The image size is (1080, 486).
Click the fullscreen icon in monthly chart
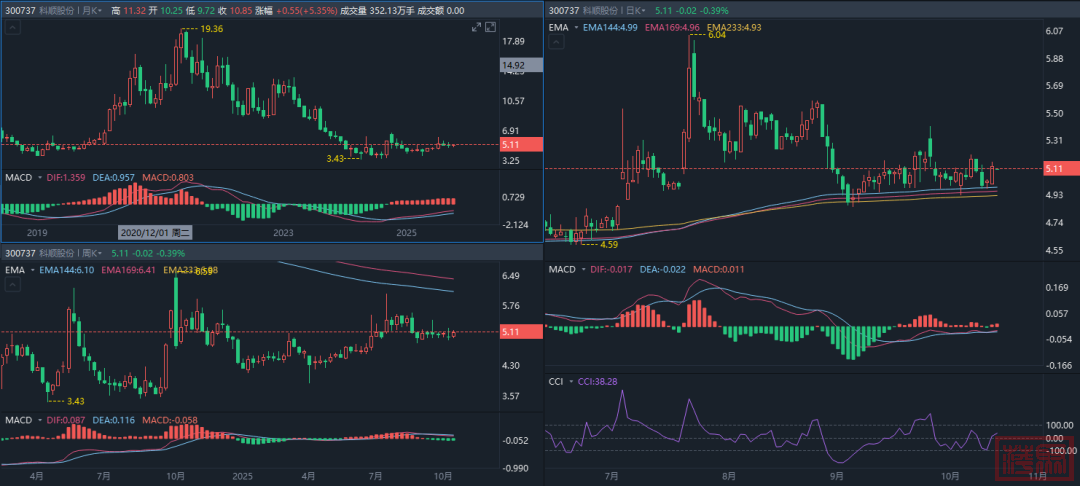(492, 28)
